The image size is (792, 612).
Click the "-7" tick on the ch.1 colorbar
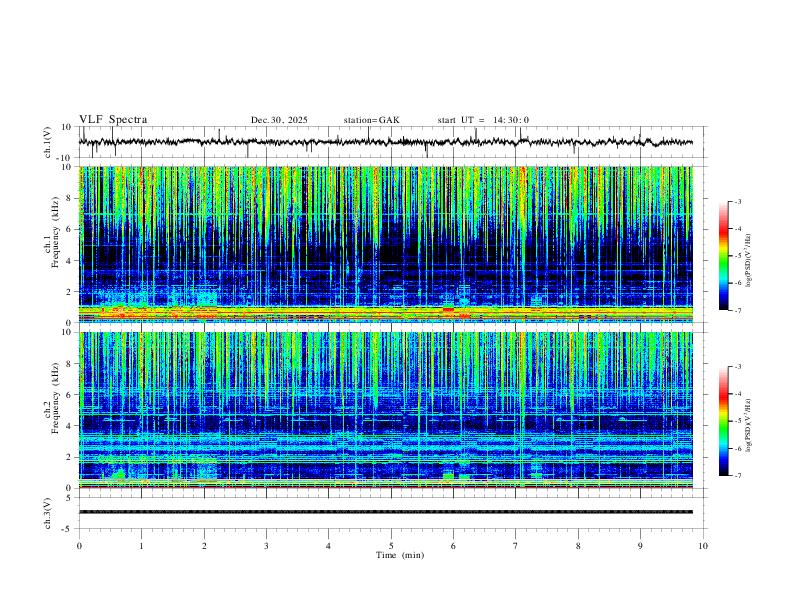tap(737, 310)
